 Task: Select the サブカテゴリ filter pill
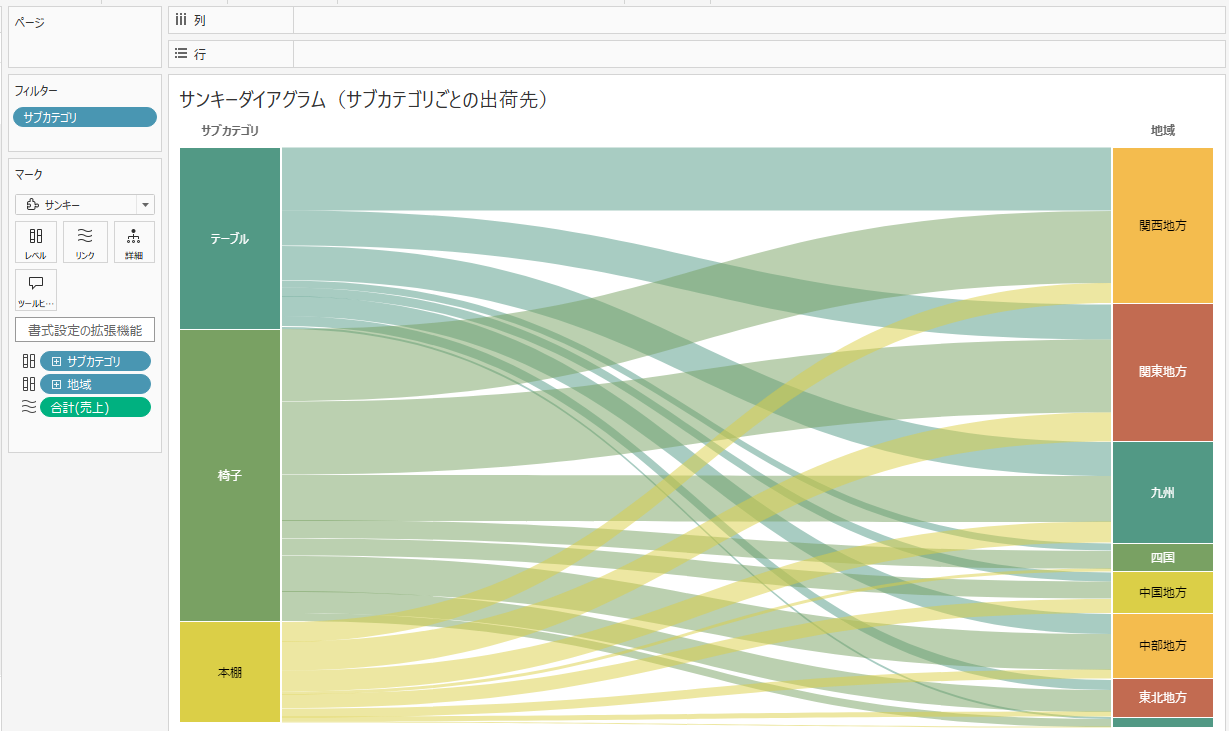coord(84,117)
